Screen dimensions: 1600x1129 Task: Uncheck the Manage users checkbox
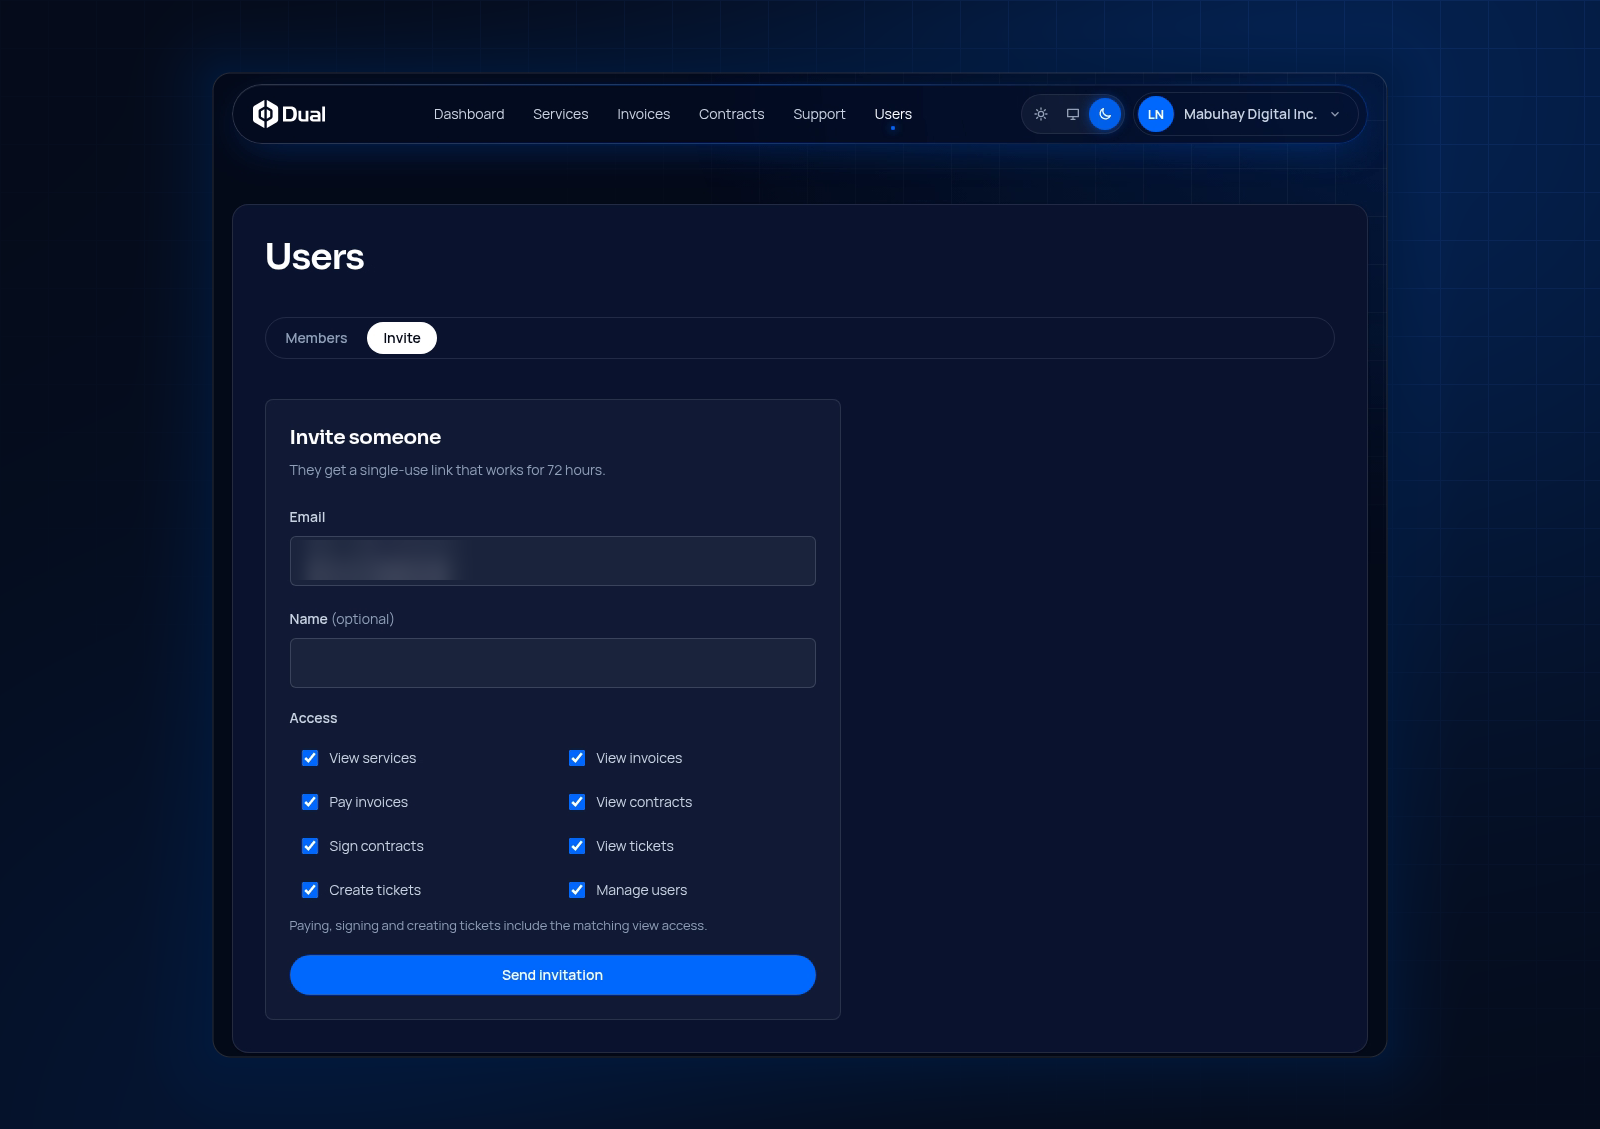577,890
